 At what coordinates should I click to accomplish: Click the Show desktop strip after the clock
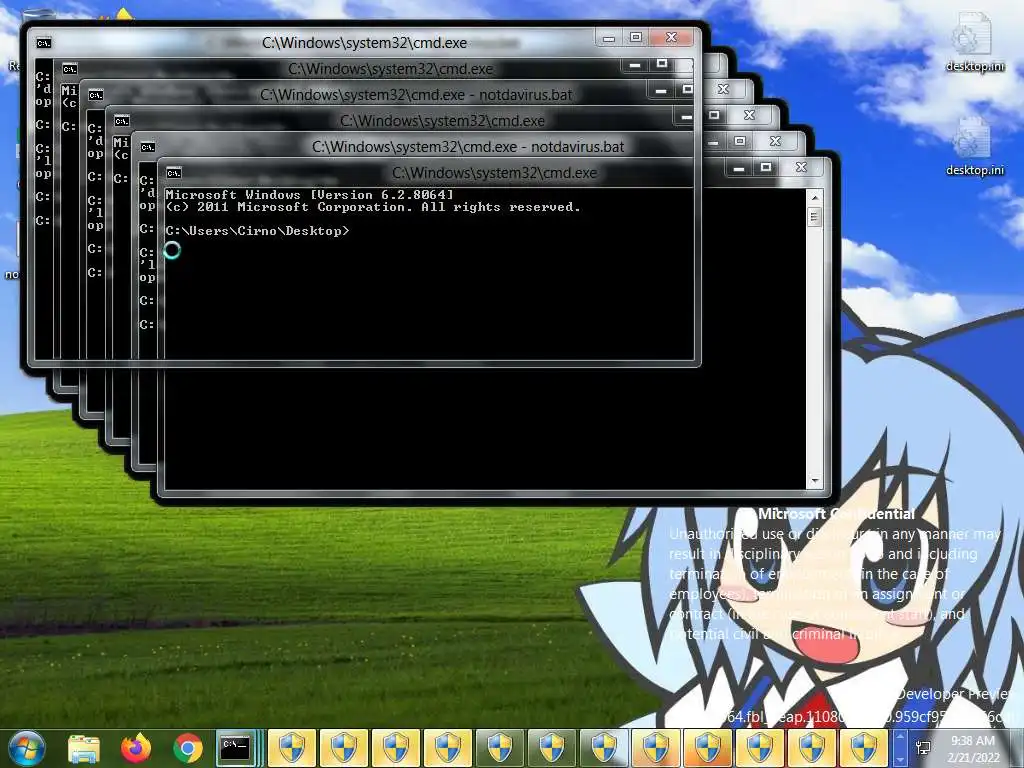click(1017, 748)
